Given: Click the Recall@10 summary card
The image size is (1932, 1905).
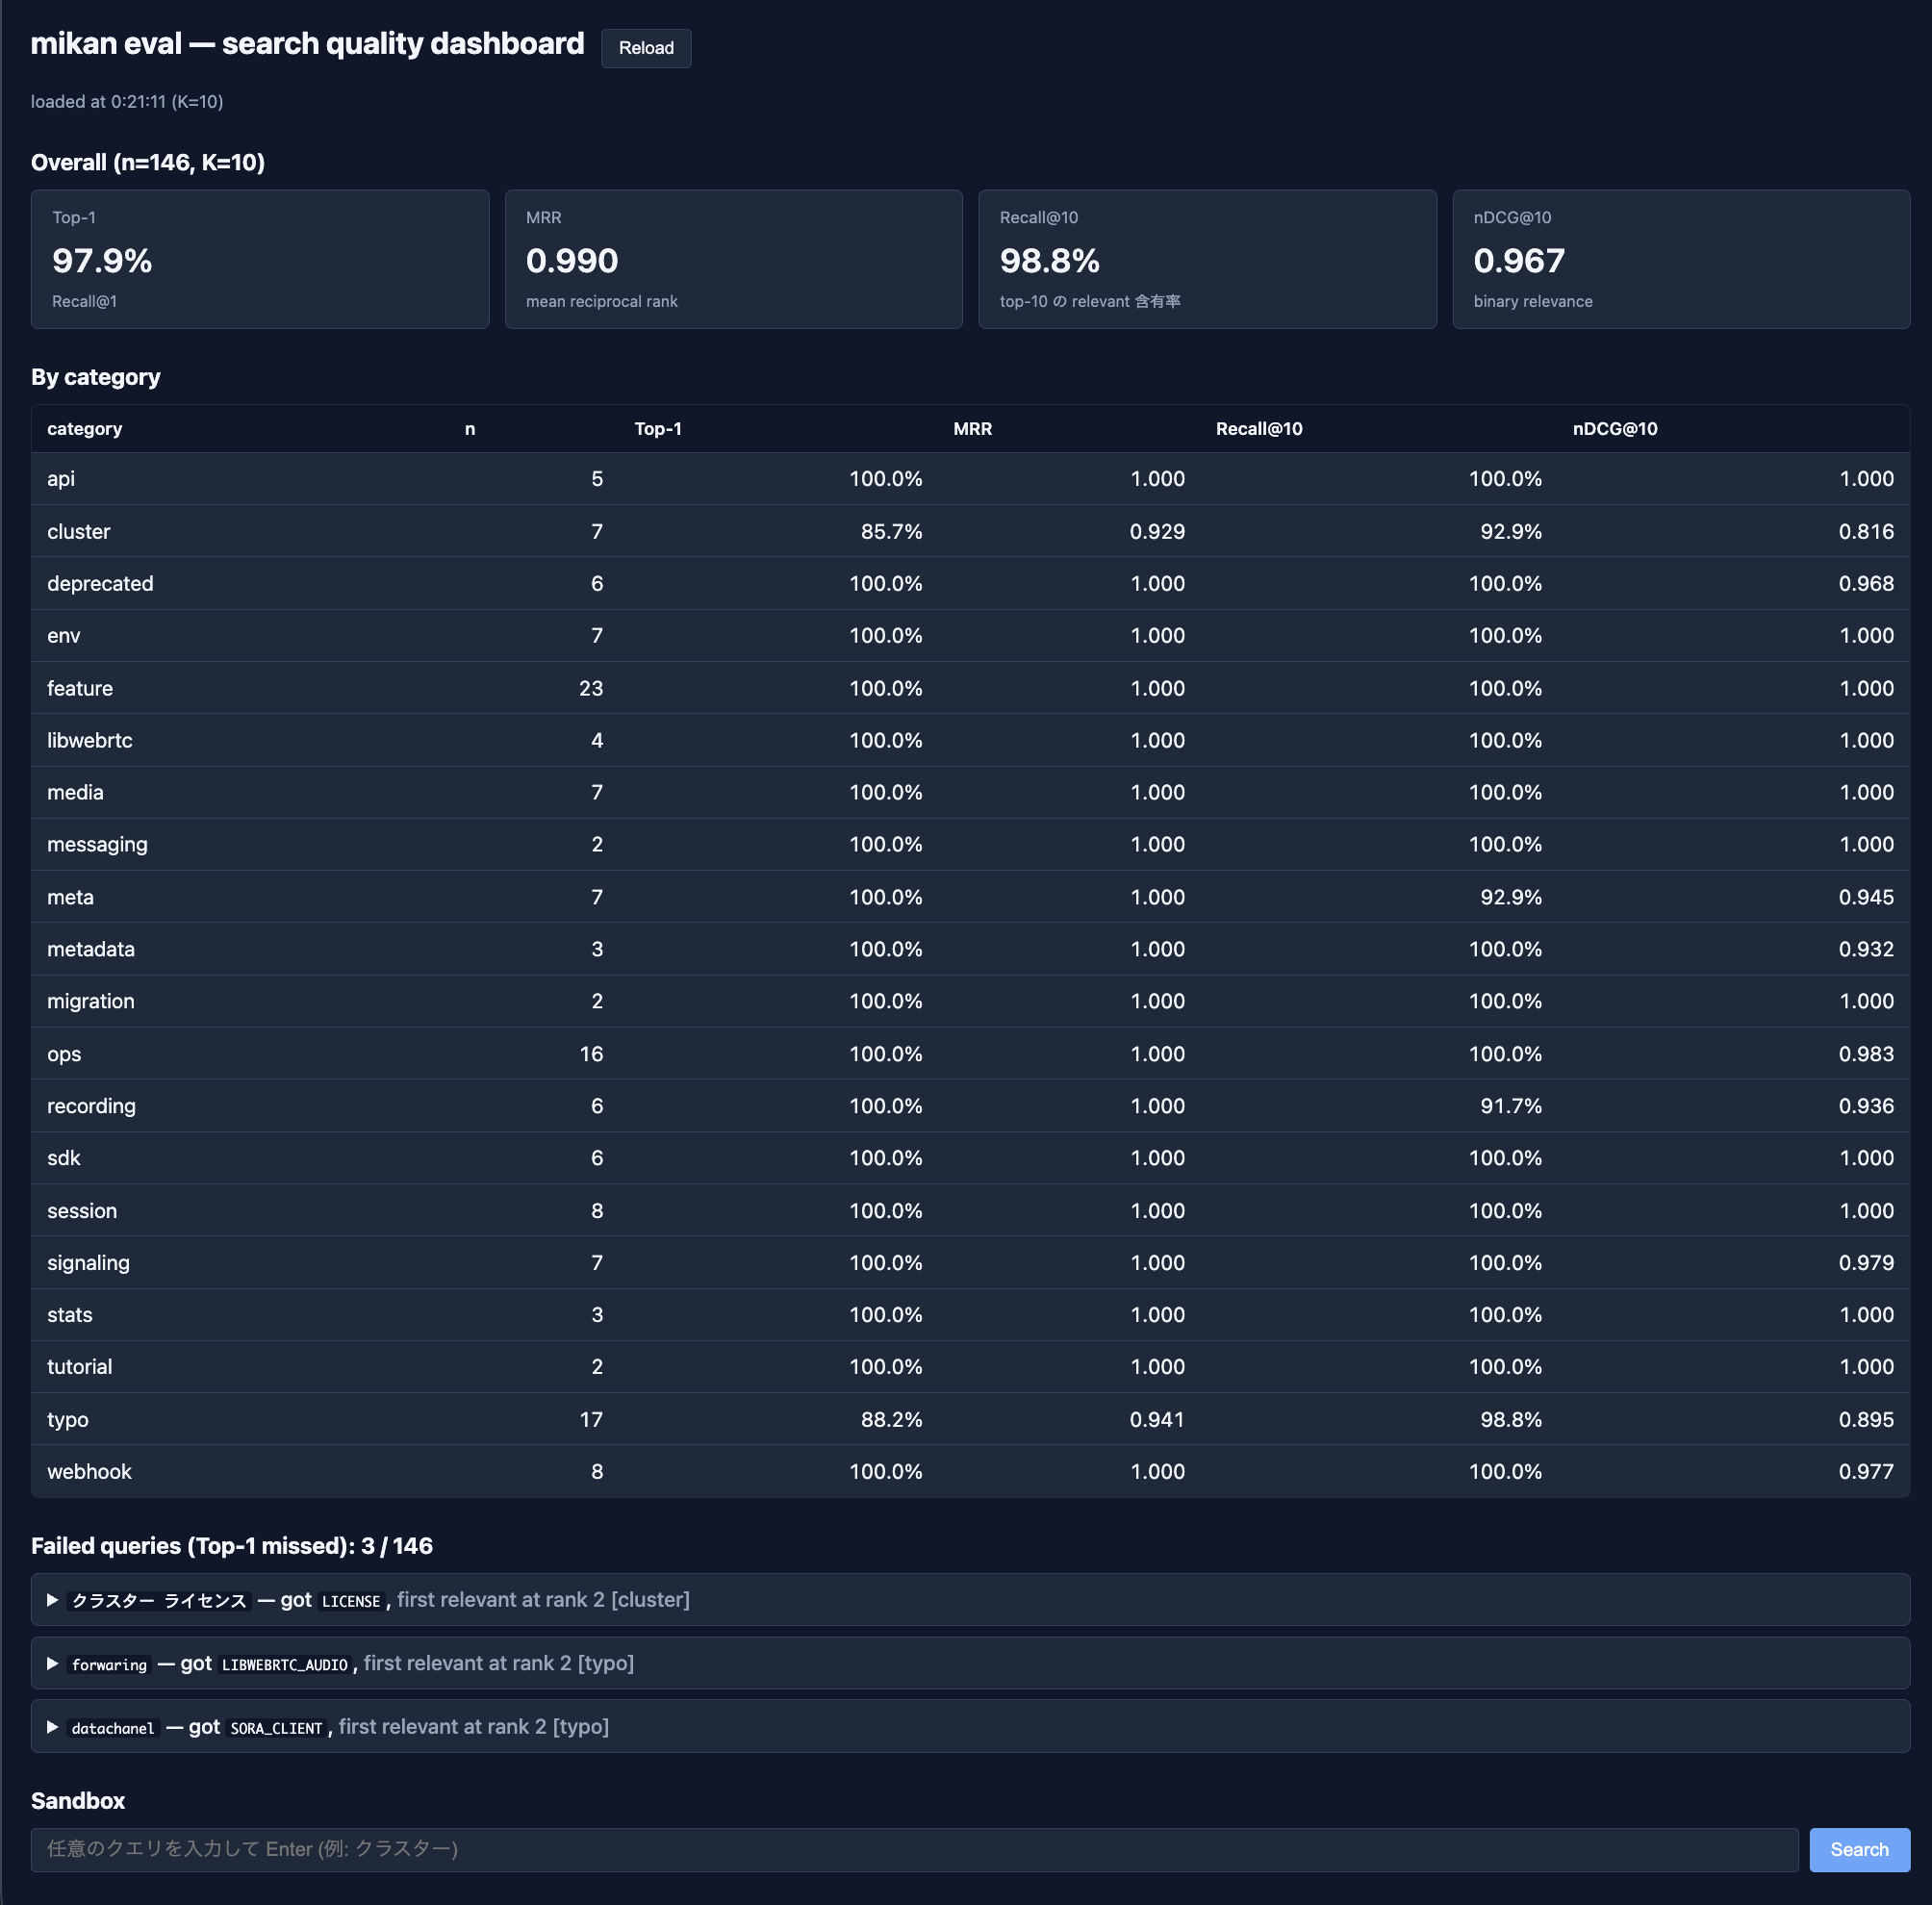Looking at the screenshot, I should 1206,259.
